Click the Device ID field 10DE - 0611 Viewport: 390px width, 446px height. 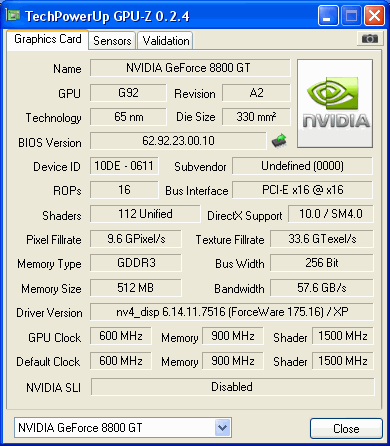point(124,166)
